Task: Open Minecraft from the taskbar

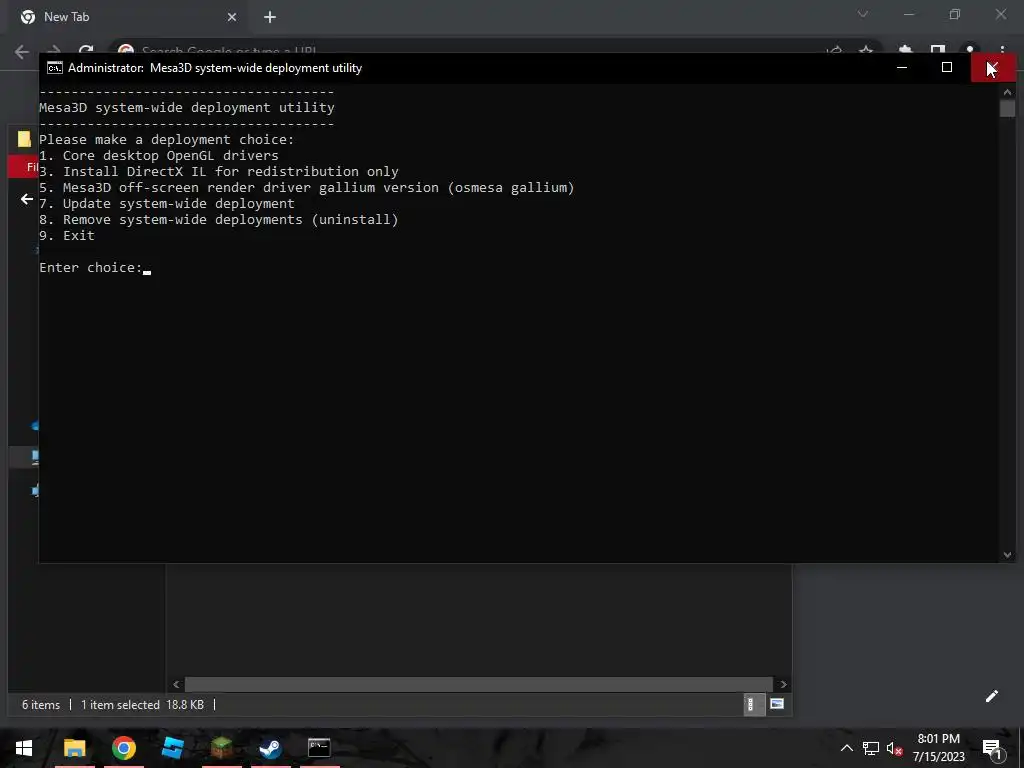Action: pos(222,748)
